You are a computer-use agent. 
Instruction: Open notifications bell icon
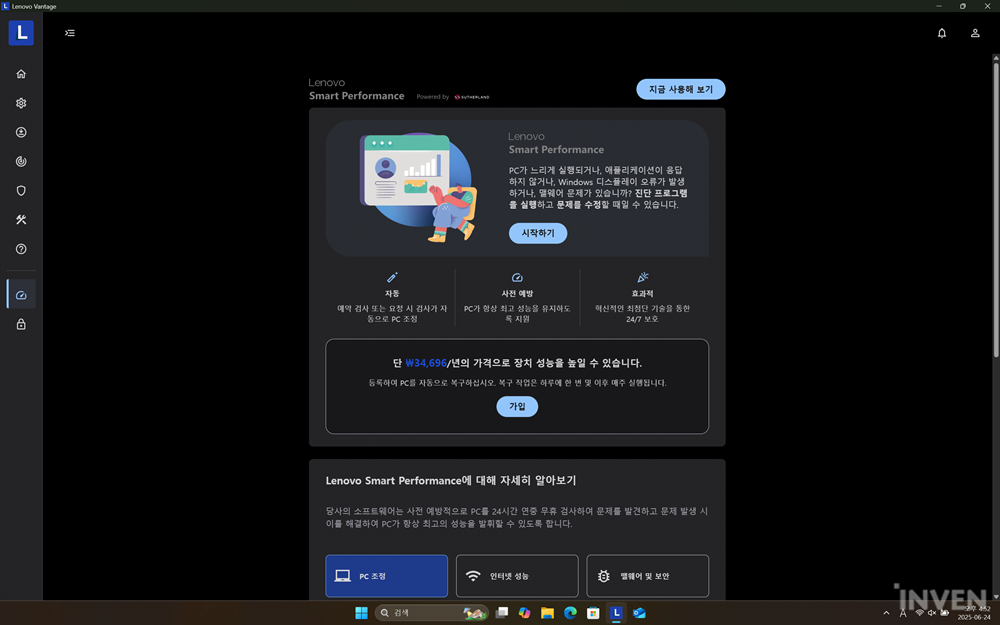942,33
